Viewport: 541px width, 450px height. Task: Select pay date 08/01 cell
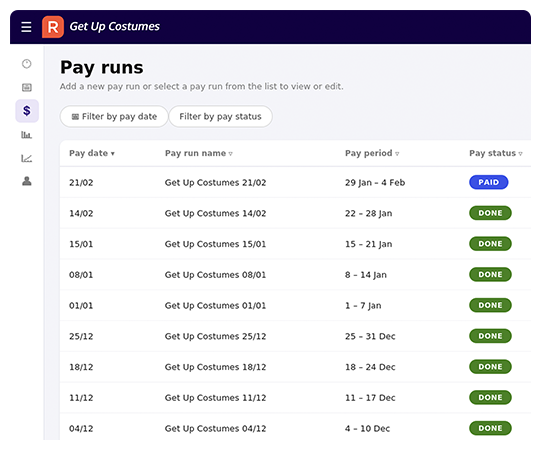point(81,275)
